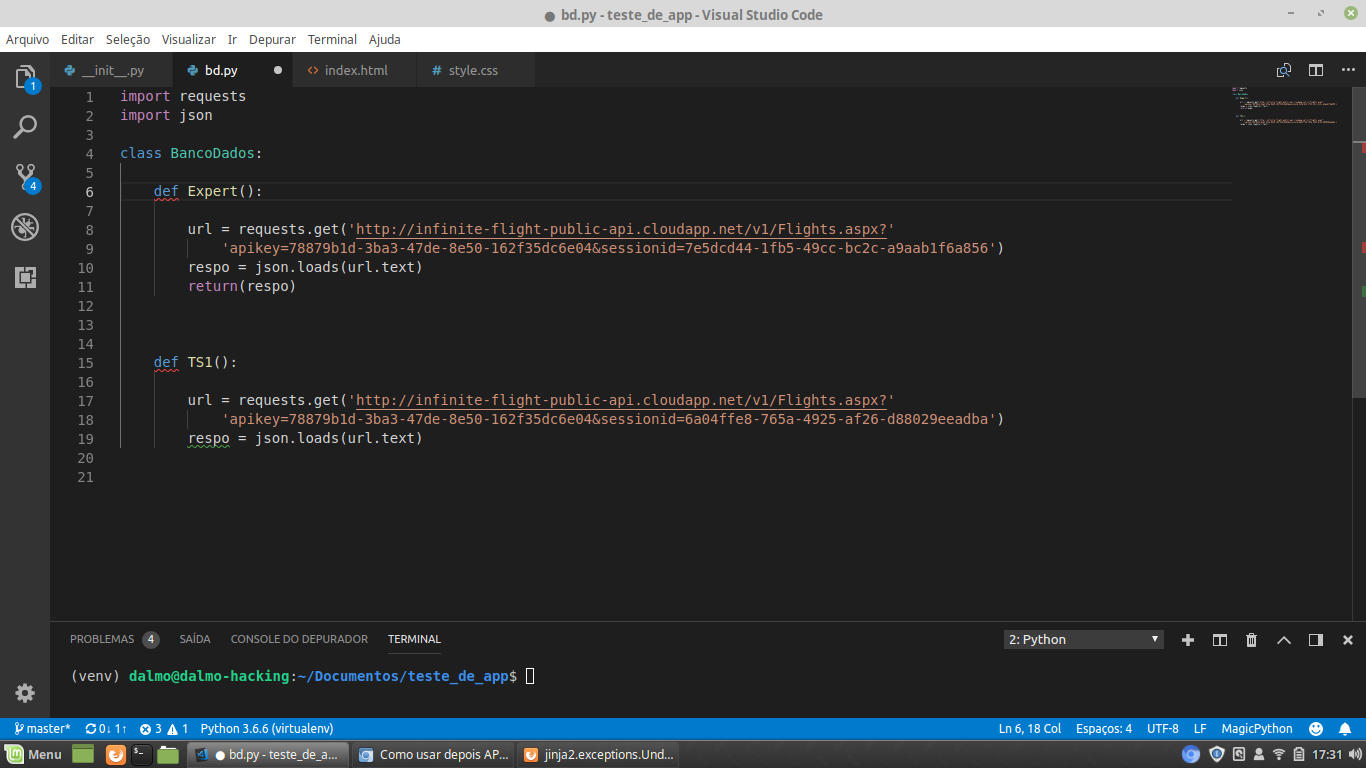Click 'class BancoDados:' on line 4
1366x768 pixels.
(191, 153)
